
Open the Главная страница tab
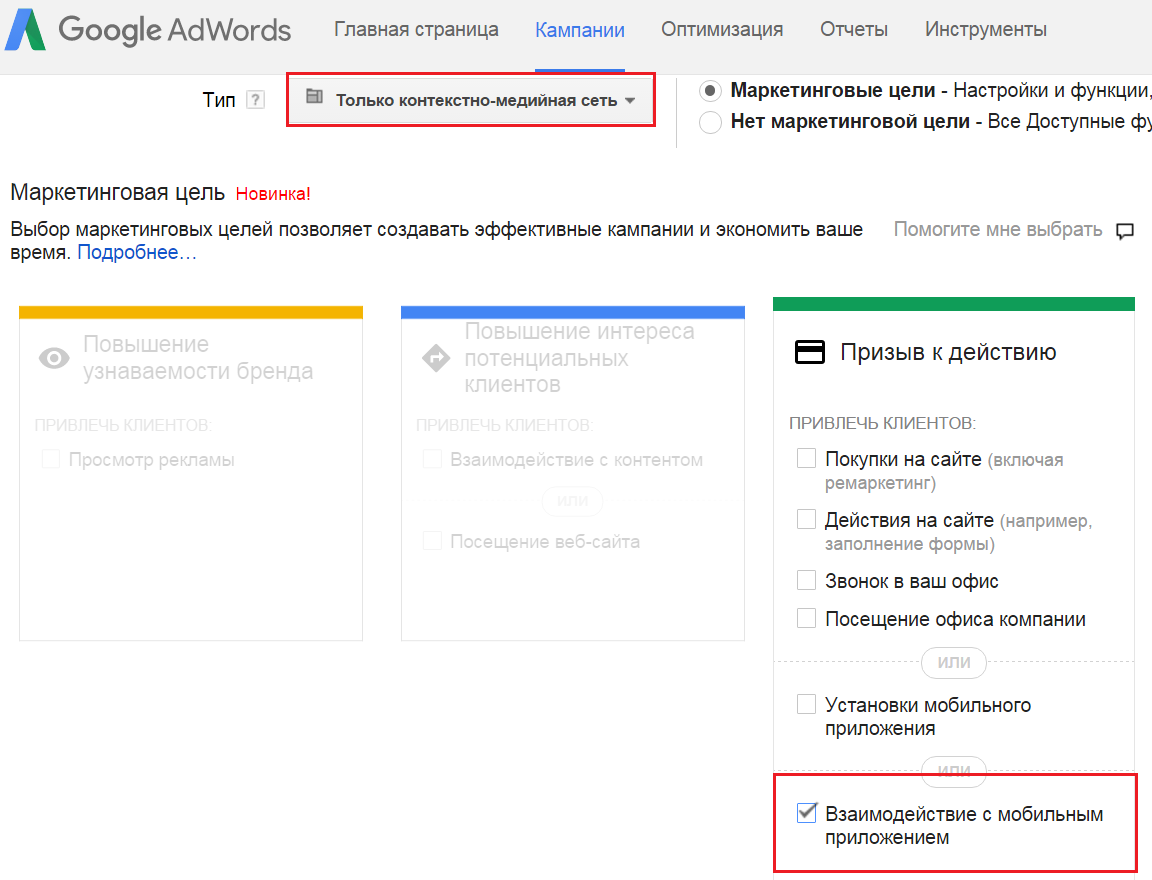[x=416, y=30]
